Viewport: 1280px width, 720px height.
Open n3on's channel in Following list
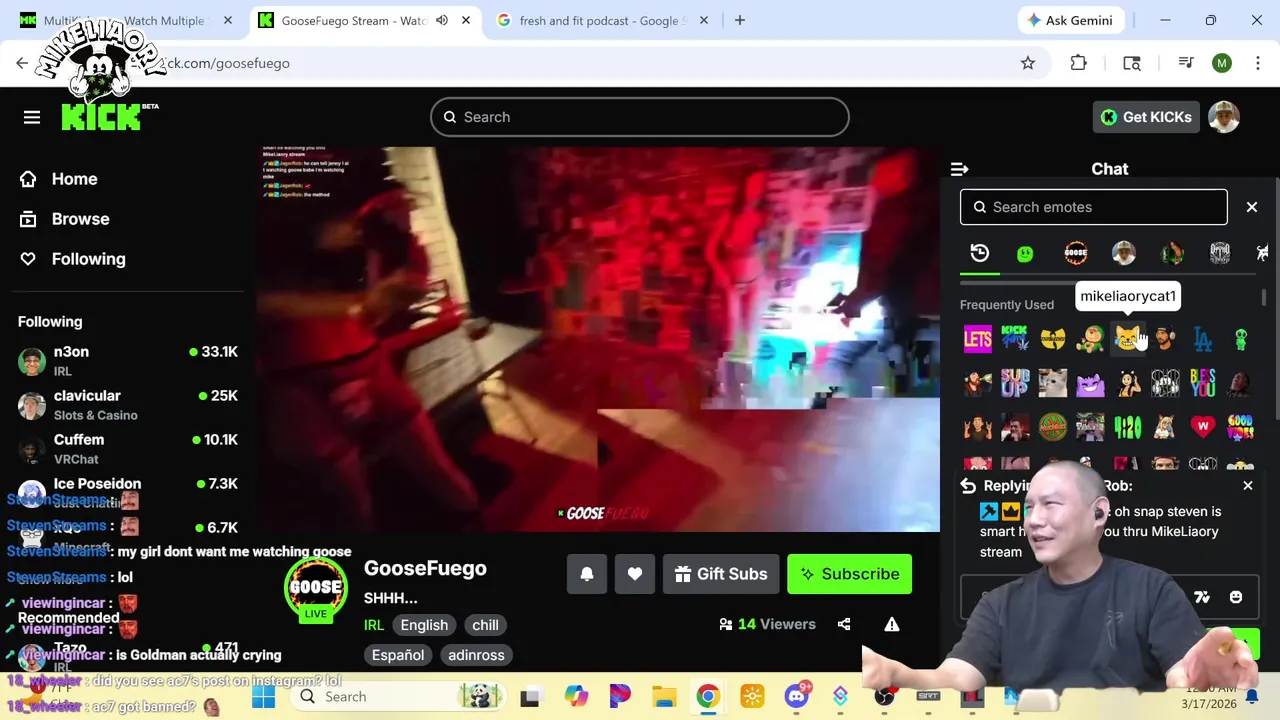pos(128,361)
